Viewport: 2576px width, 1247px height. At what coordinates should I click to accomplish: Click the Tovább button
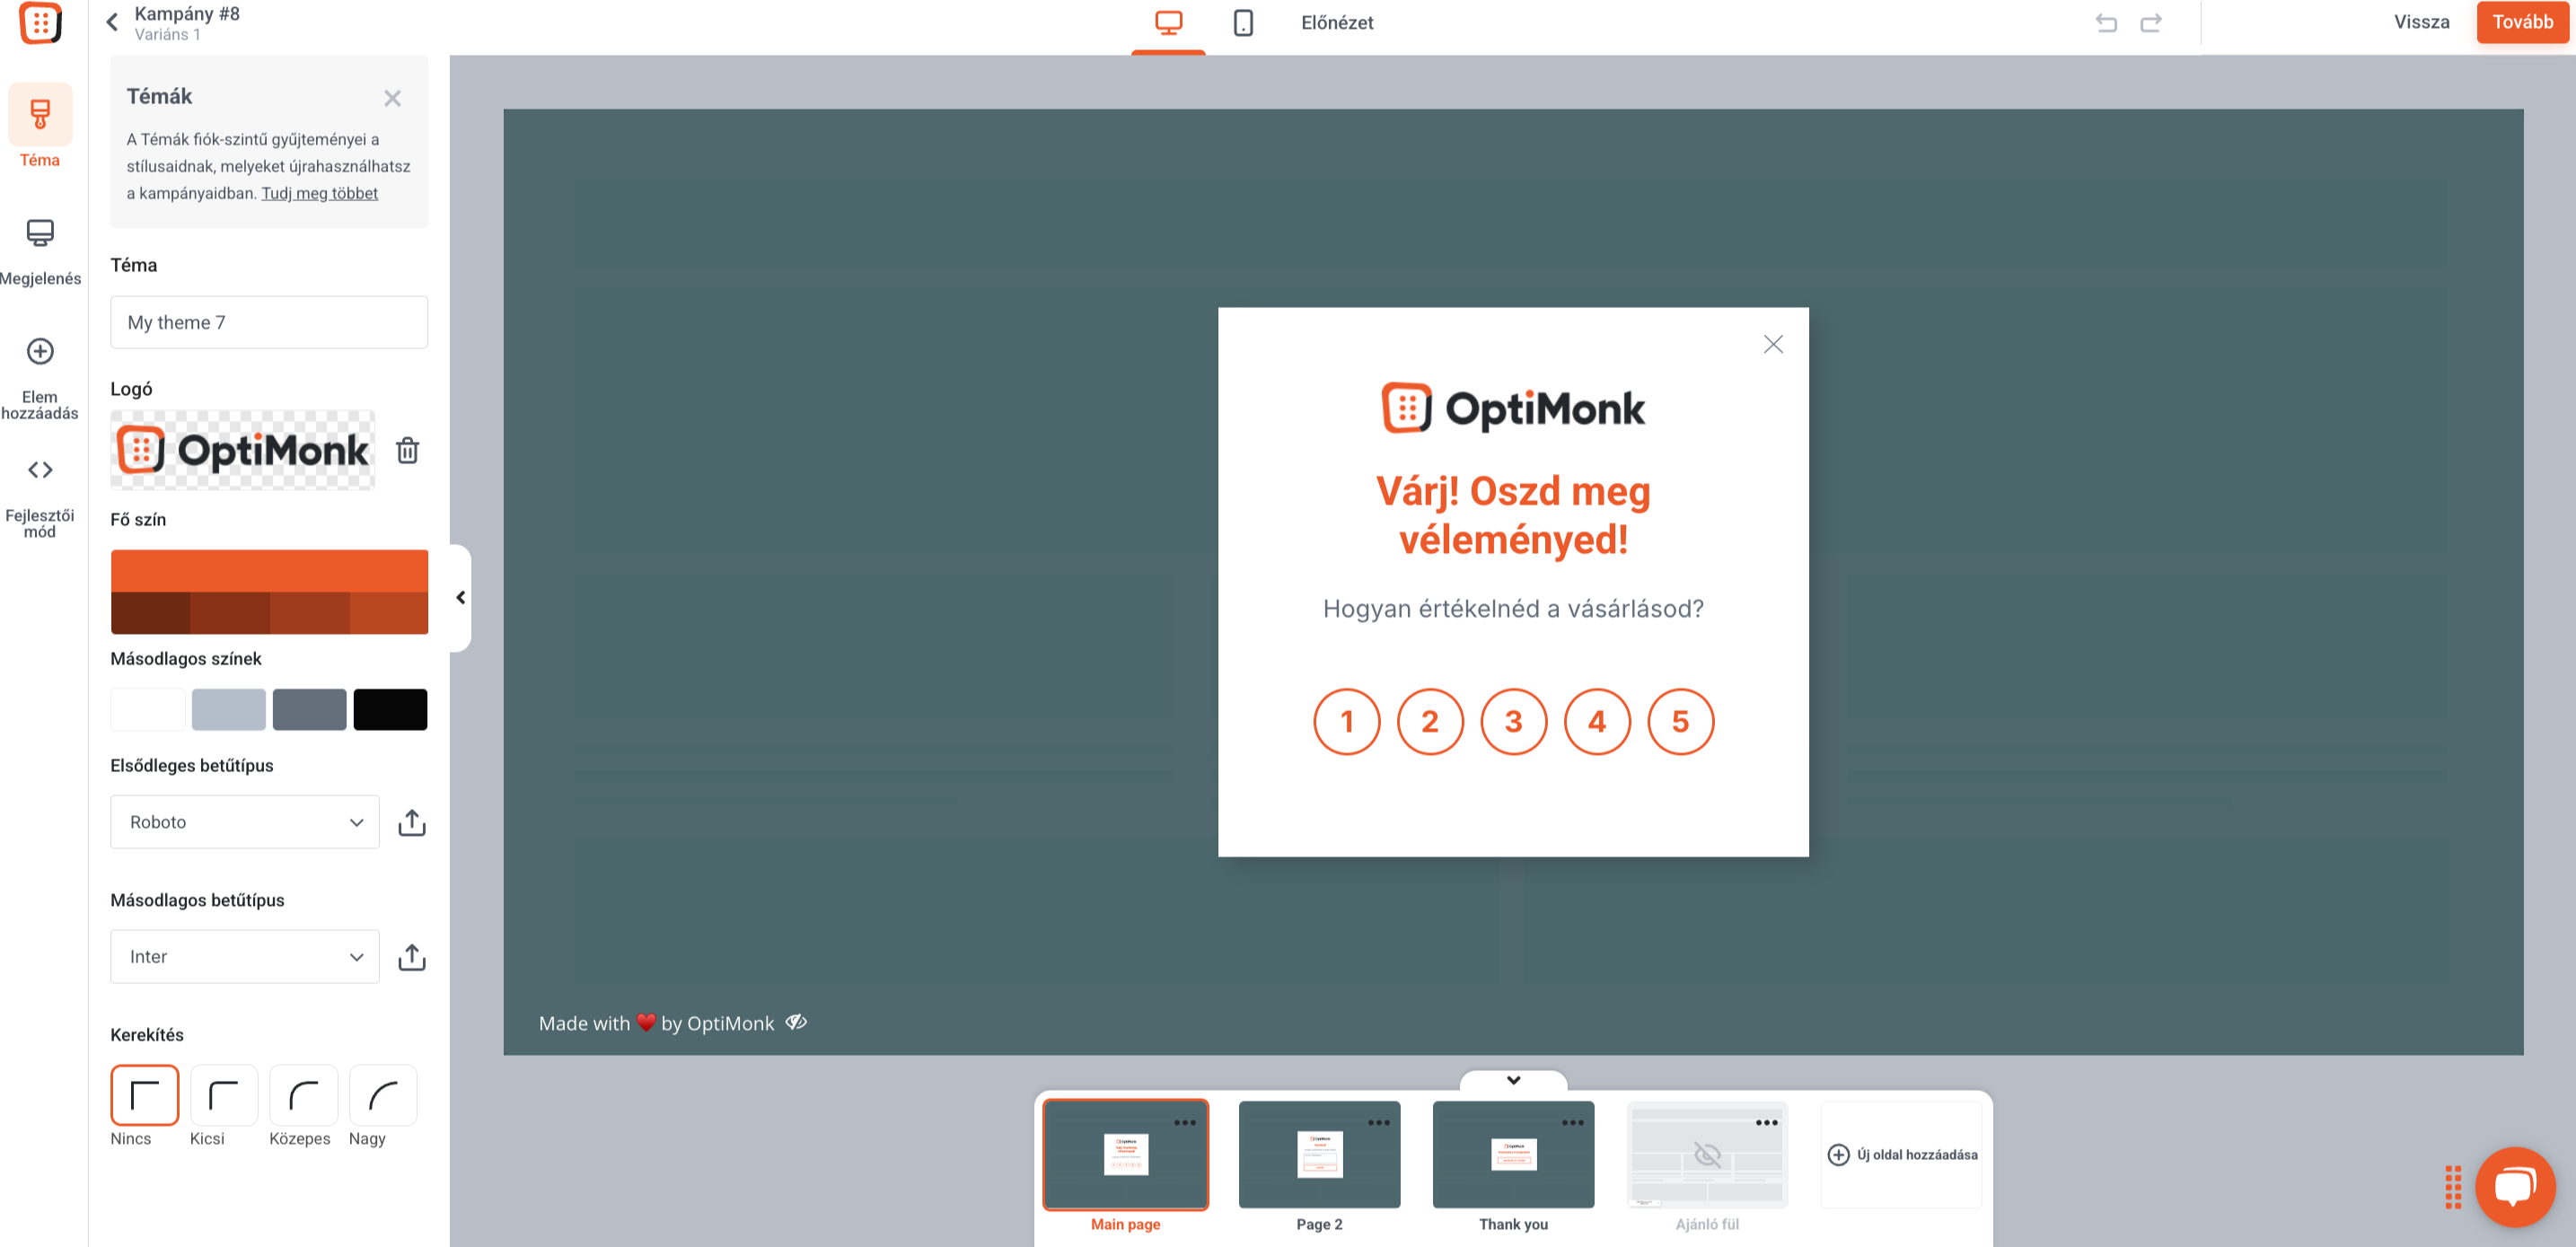[x=2522, y=22]
